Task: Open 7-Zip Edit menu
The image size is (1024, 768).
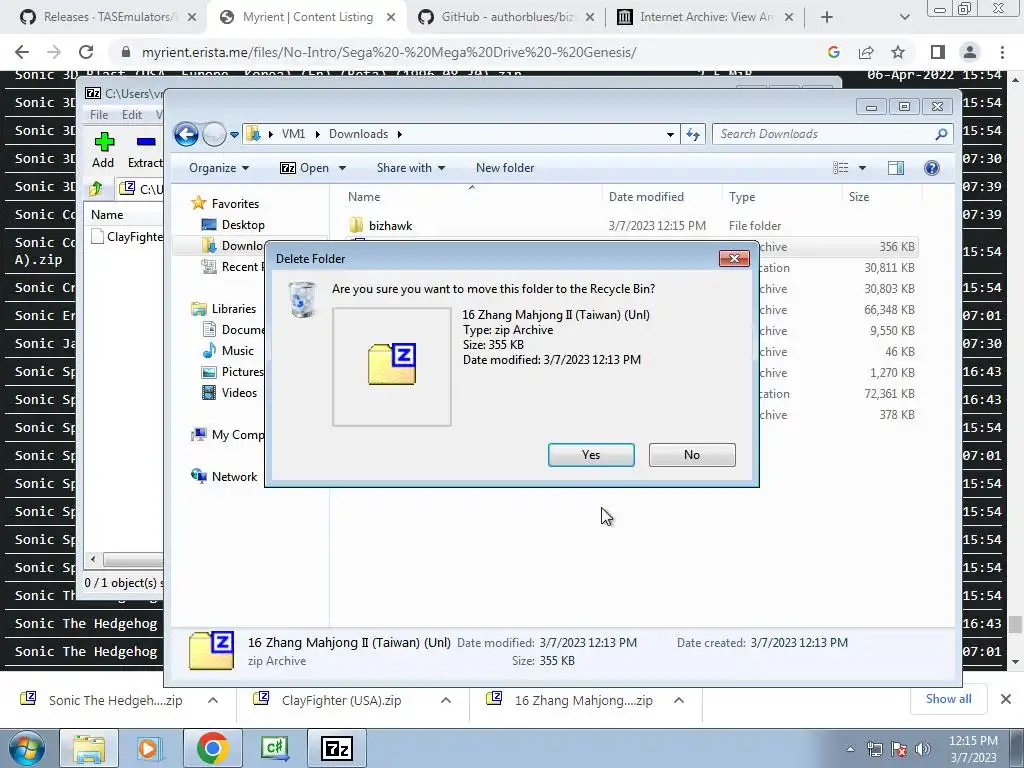Action: pyautogui.click(x=131, y=114)
